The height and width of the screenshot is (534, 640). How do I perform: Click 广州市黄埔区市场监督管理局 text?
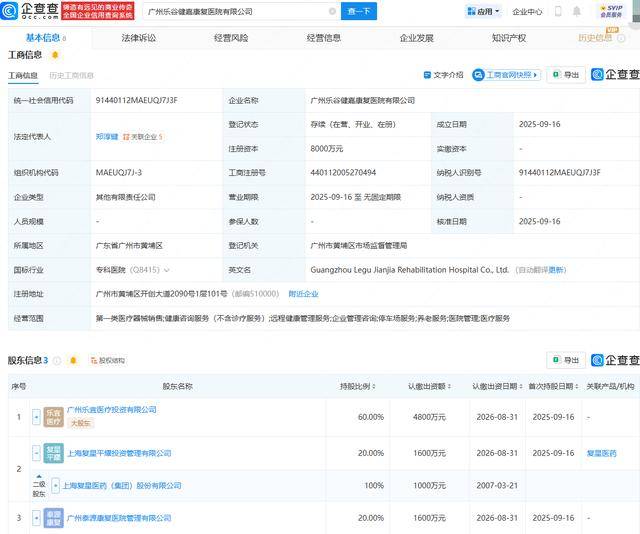coord(359,245)
